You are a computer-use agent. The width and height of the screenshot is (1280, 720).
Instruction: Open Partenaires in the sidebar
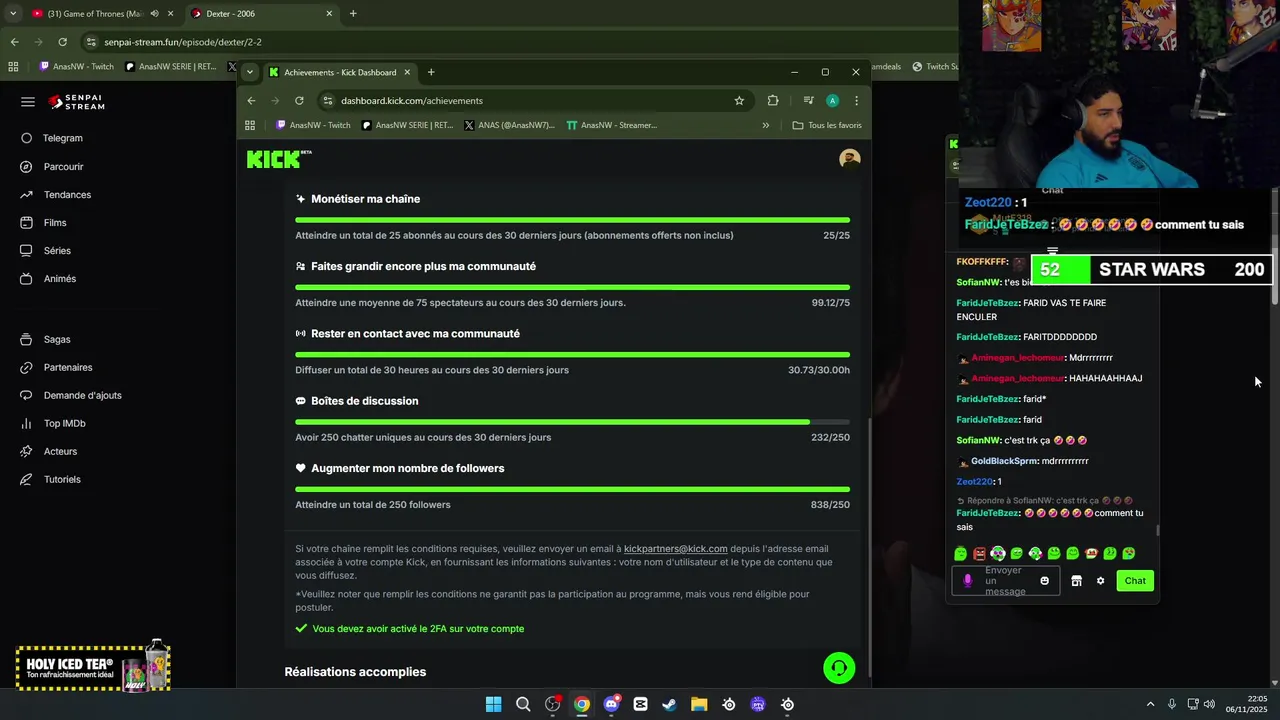coord(68,367)
